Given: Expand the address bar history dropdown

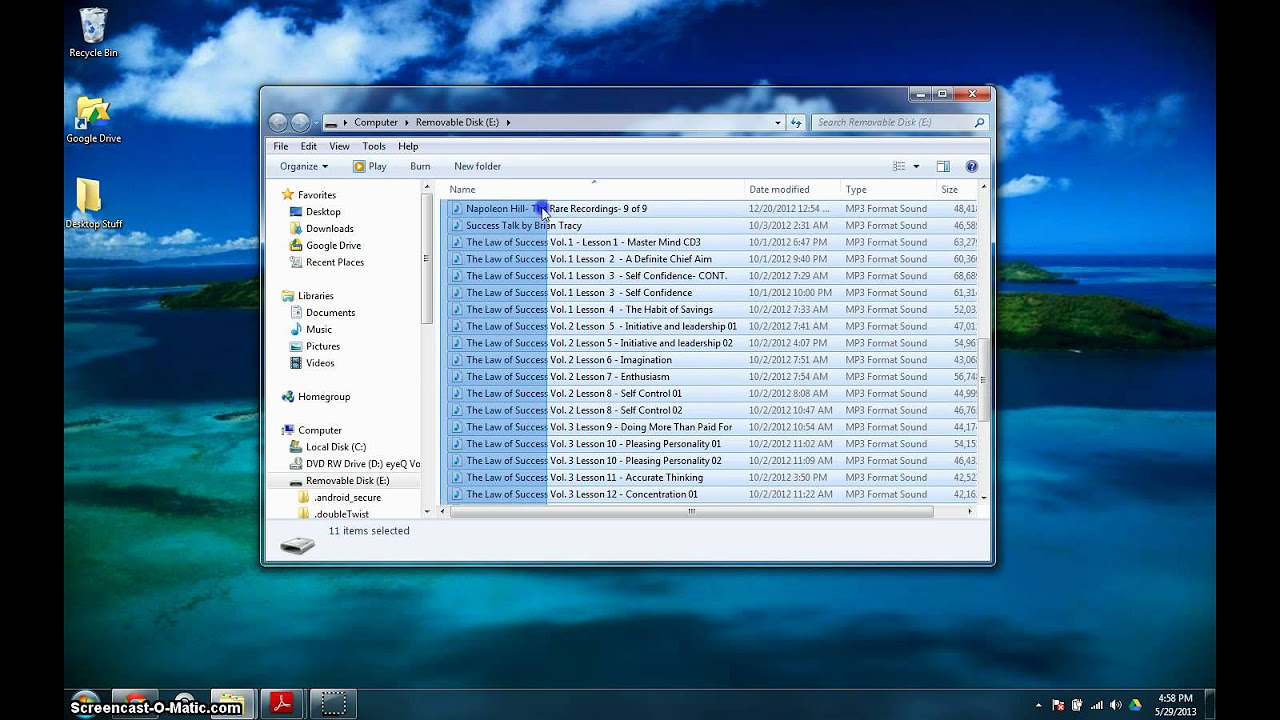Looking at the screenshot, I should pyautogui.click(x=778, y=122).
